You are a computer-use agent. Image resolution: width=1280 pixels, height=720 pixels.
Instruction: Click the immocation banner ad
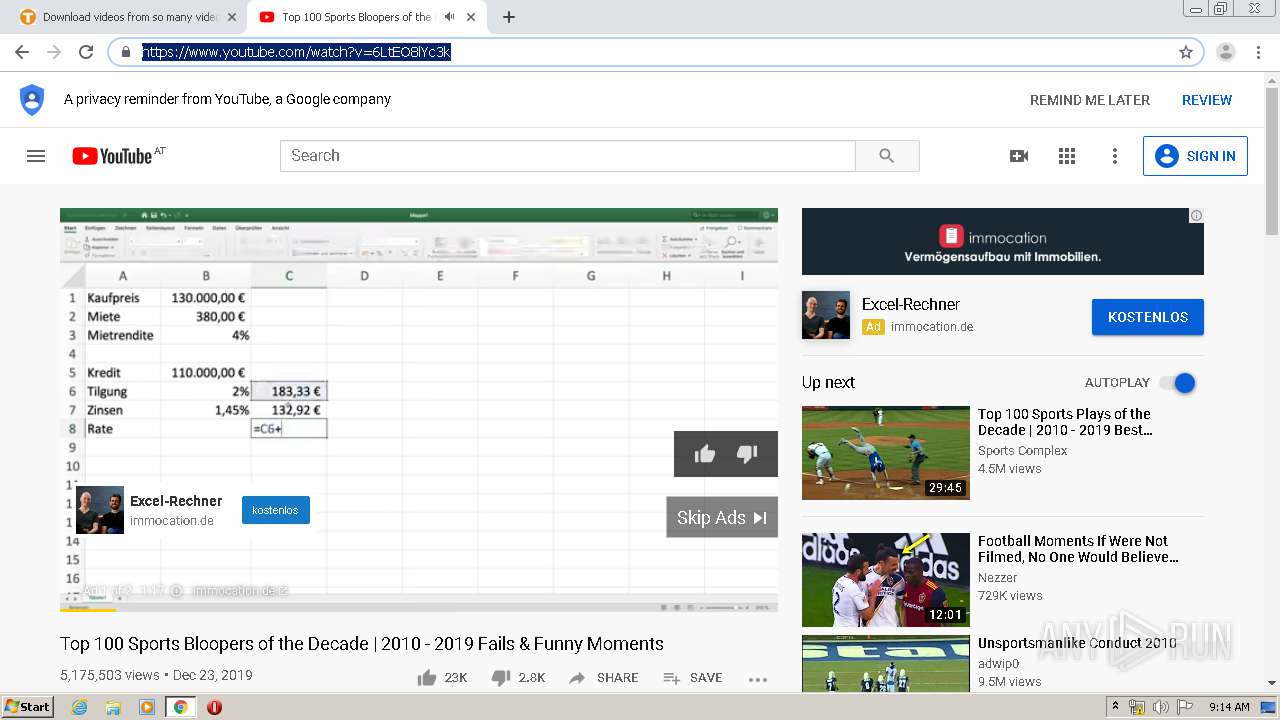(x=1003, y=242)
